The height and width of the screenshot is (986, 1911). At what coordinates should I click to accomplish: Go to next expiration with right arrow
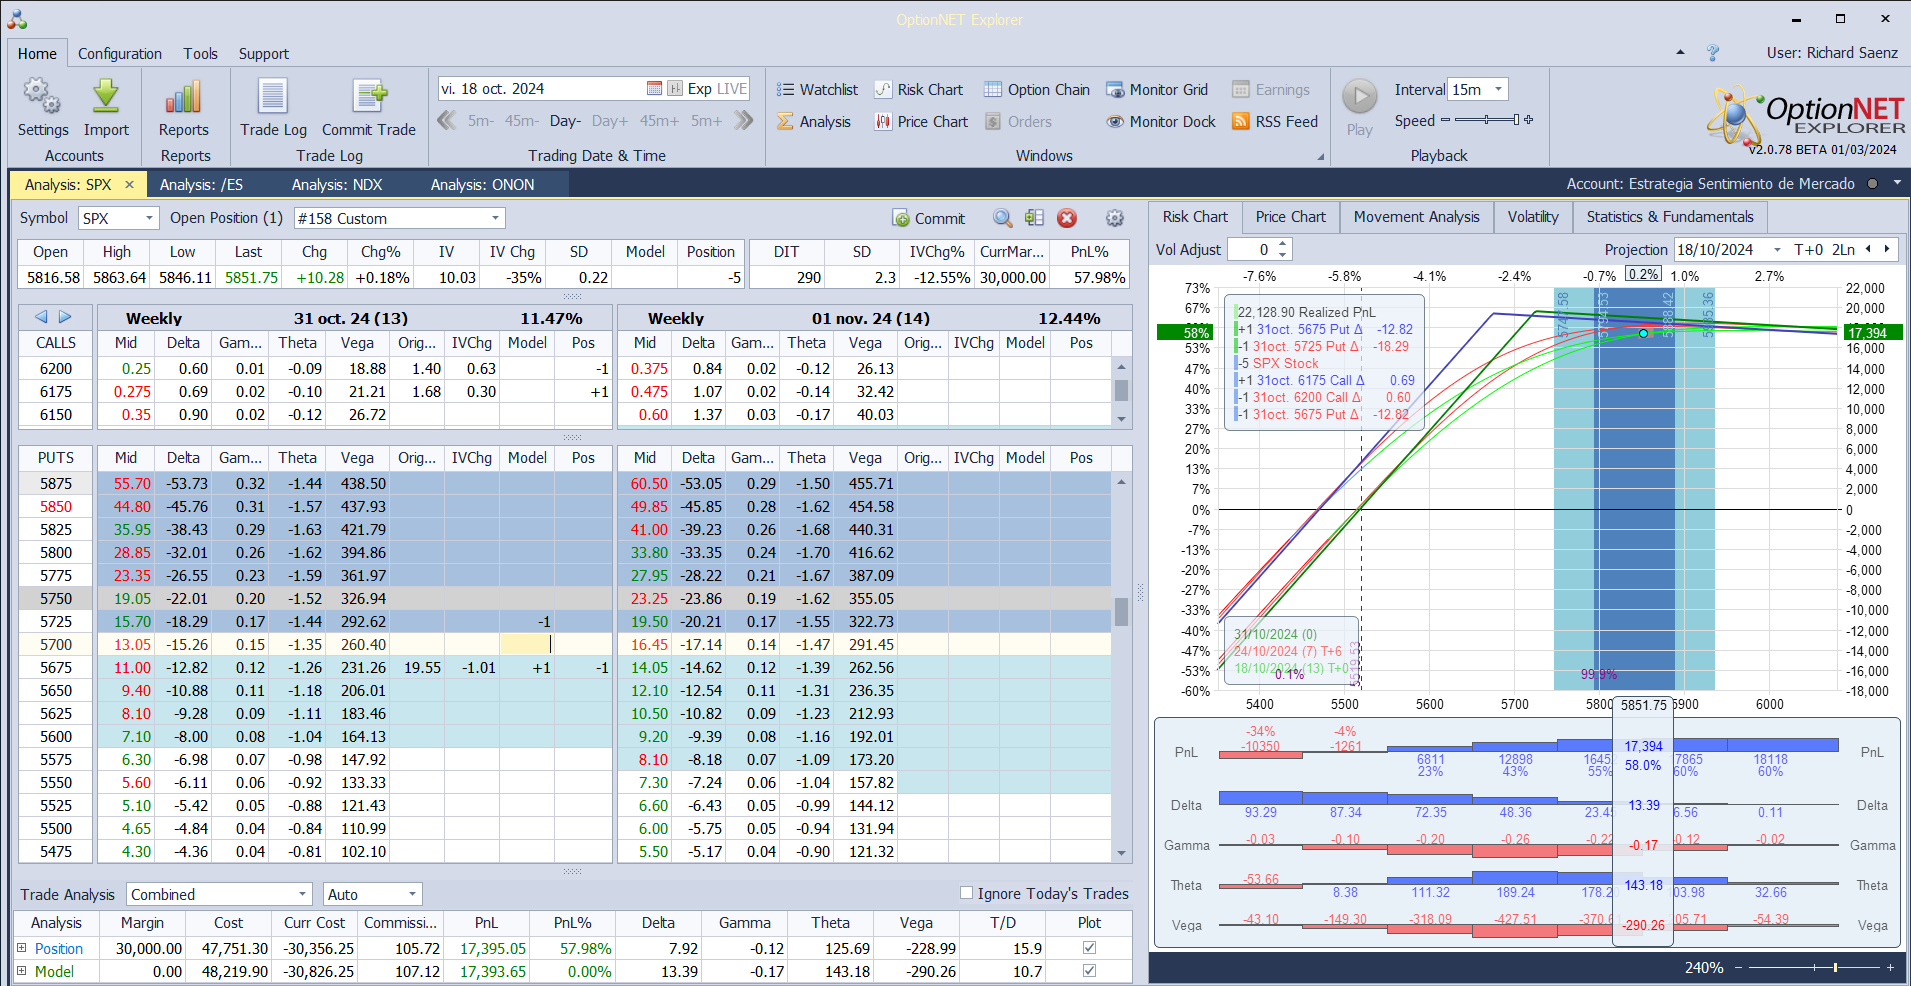tap(65, 317)
